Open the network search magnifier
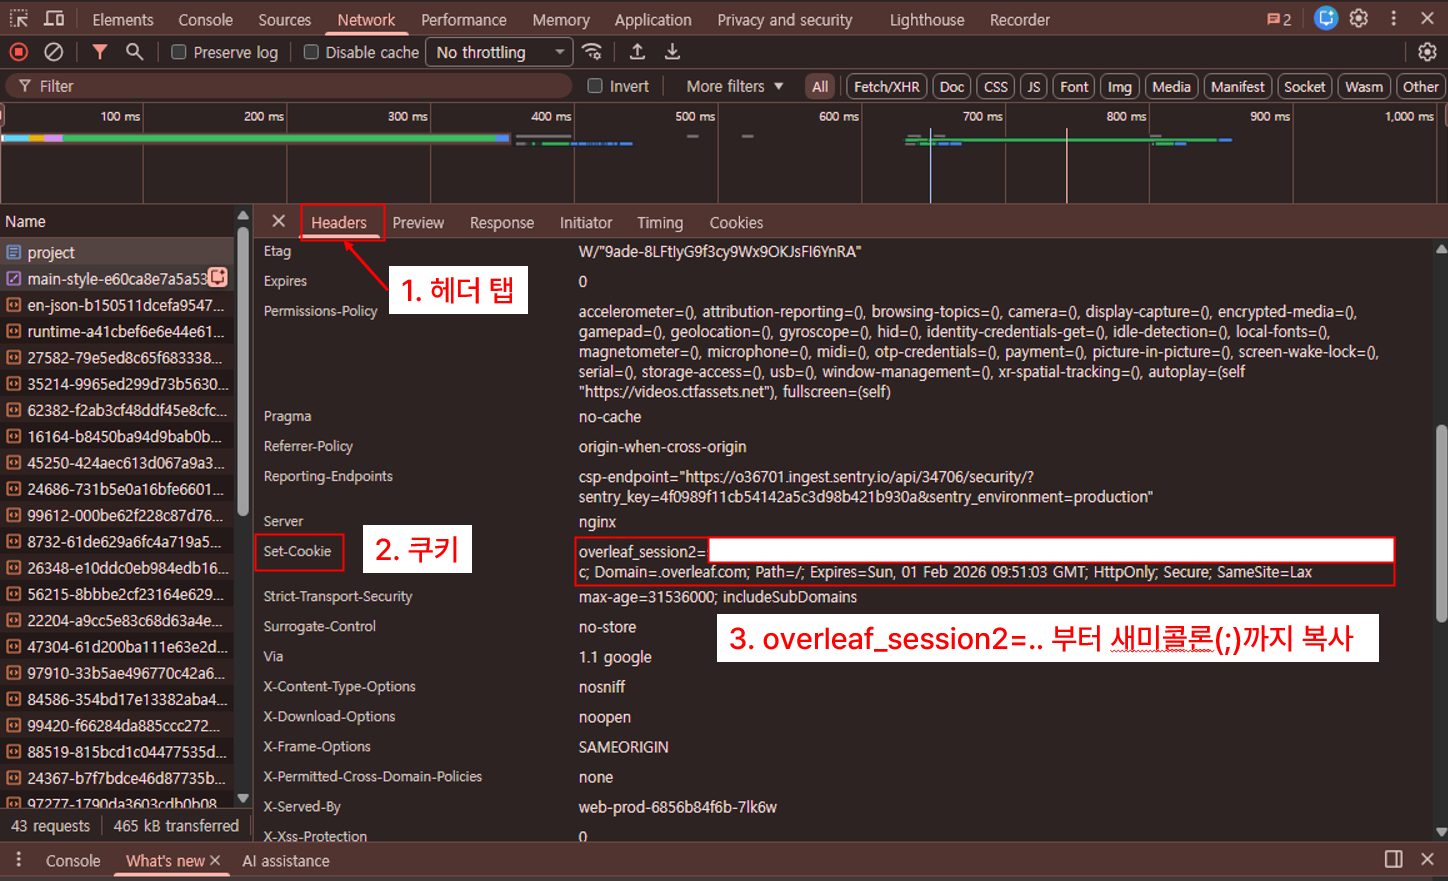The height and width of the screenshot is (881, 1448). pos(134,52)
